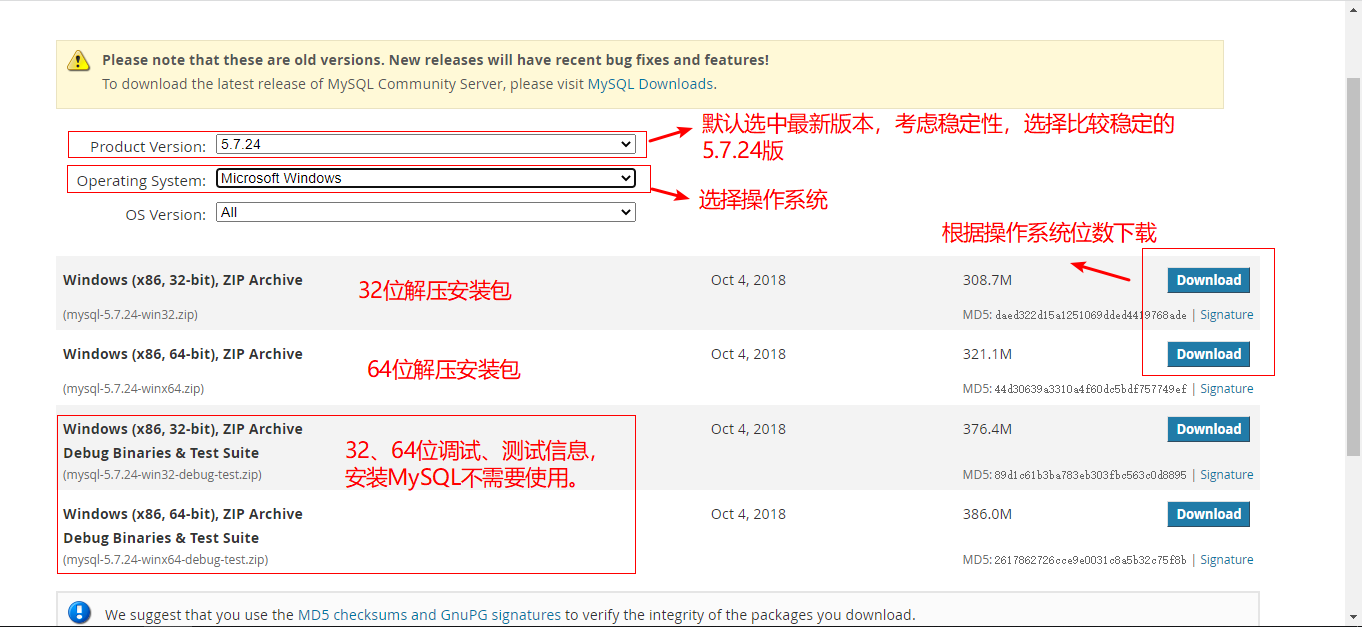Download the 32-bit Debug Binaries & Test Suite

[x=1208, y=429]
